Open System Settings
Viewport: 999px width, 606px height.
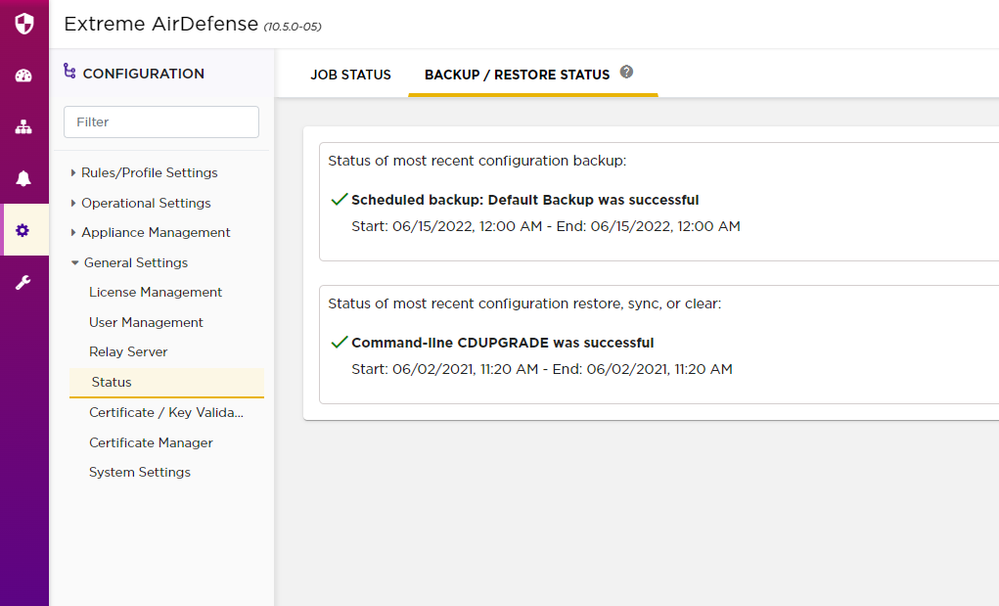[140, 472]
